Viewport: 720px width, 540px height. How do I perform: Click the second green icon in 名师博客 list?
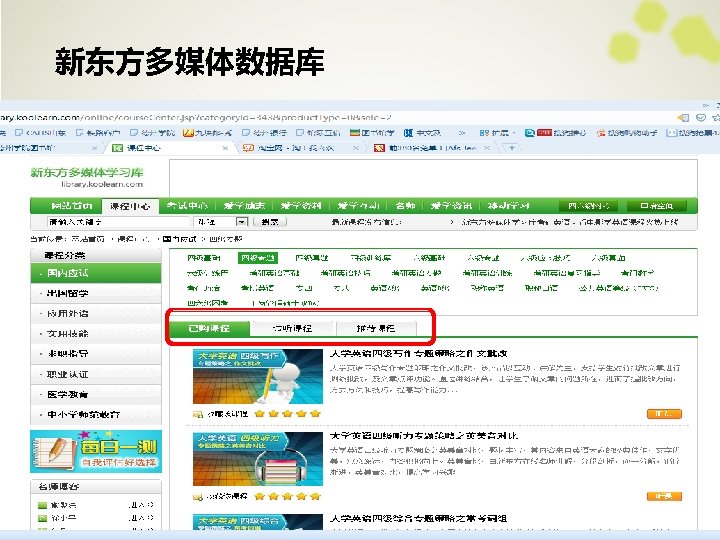42,518
